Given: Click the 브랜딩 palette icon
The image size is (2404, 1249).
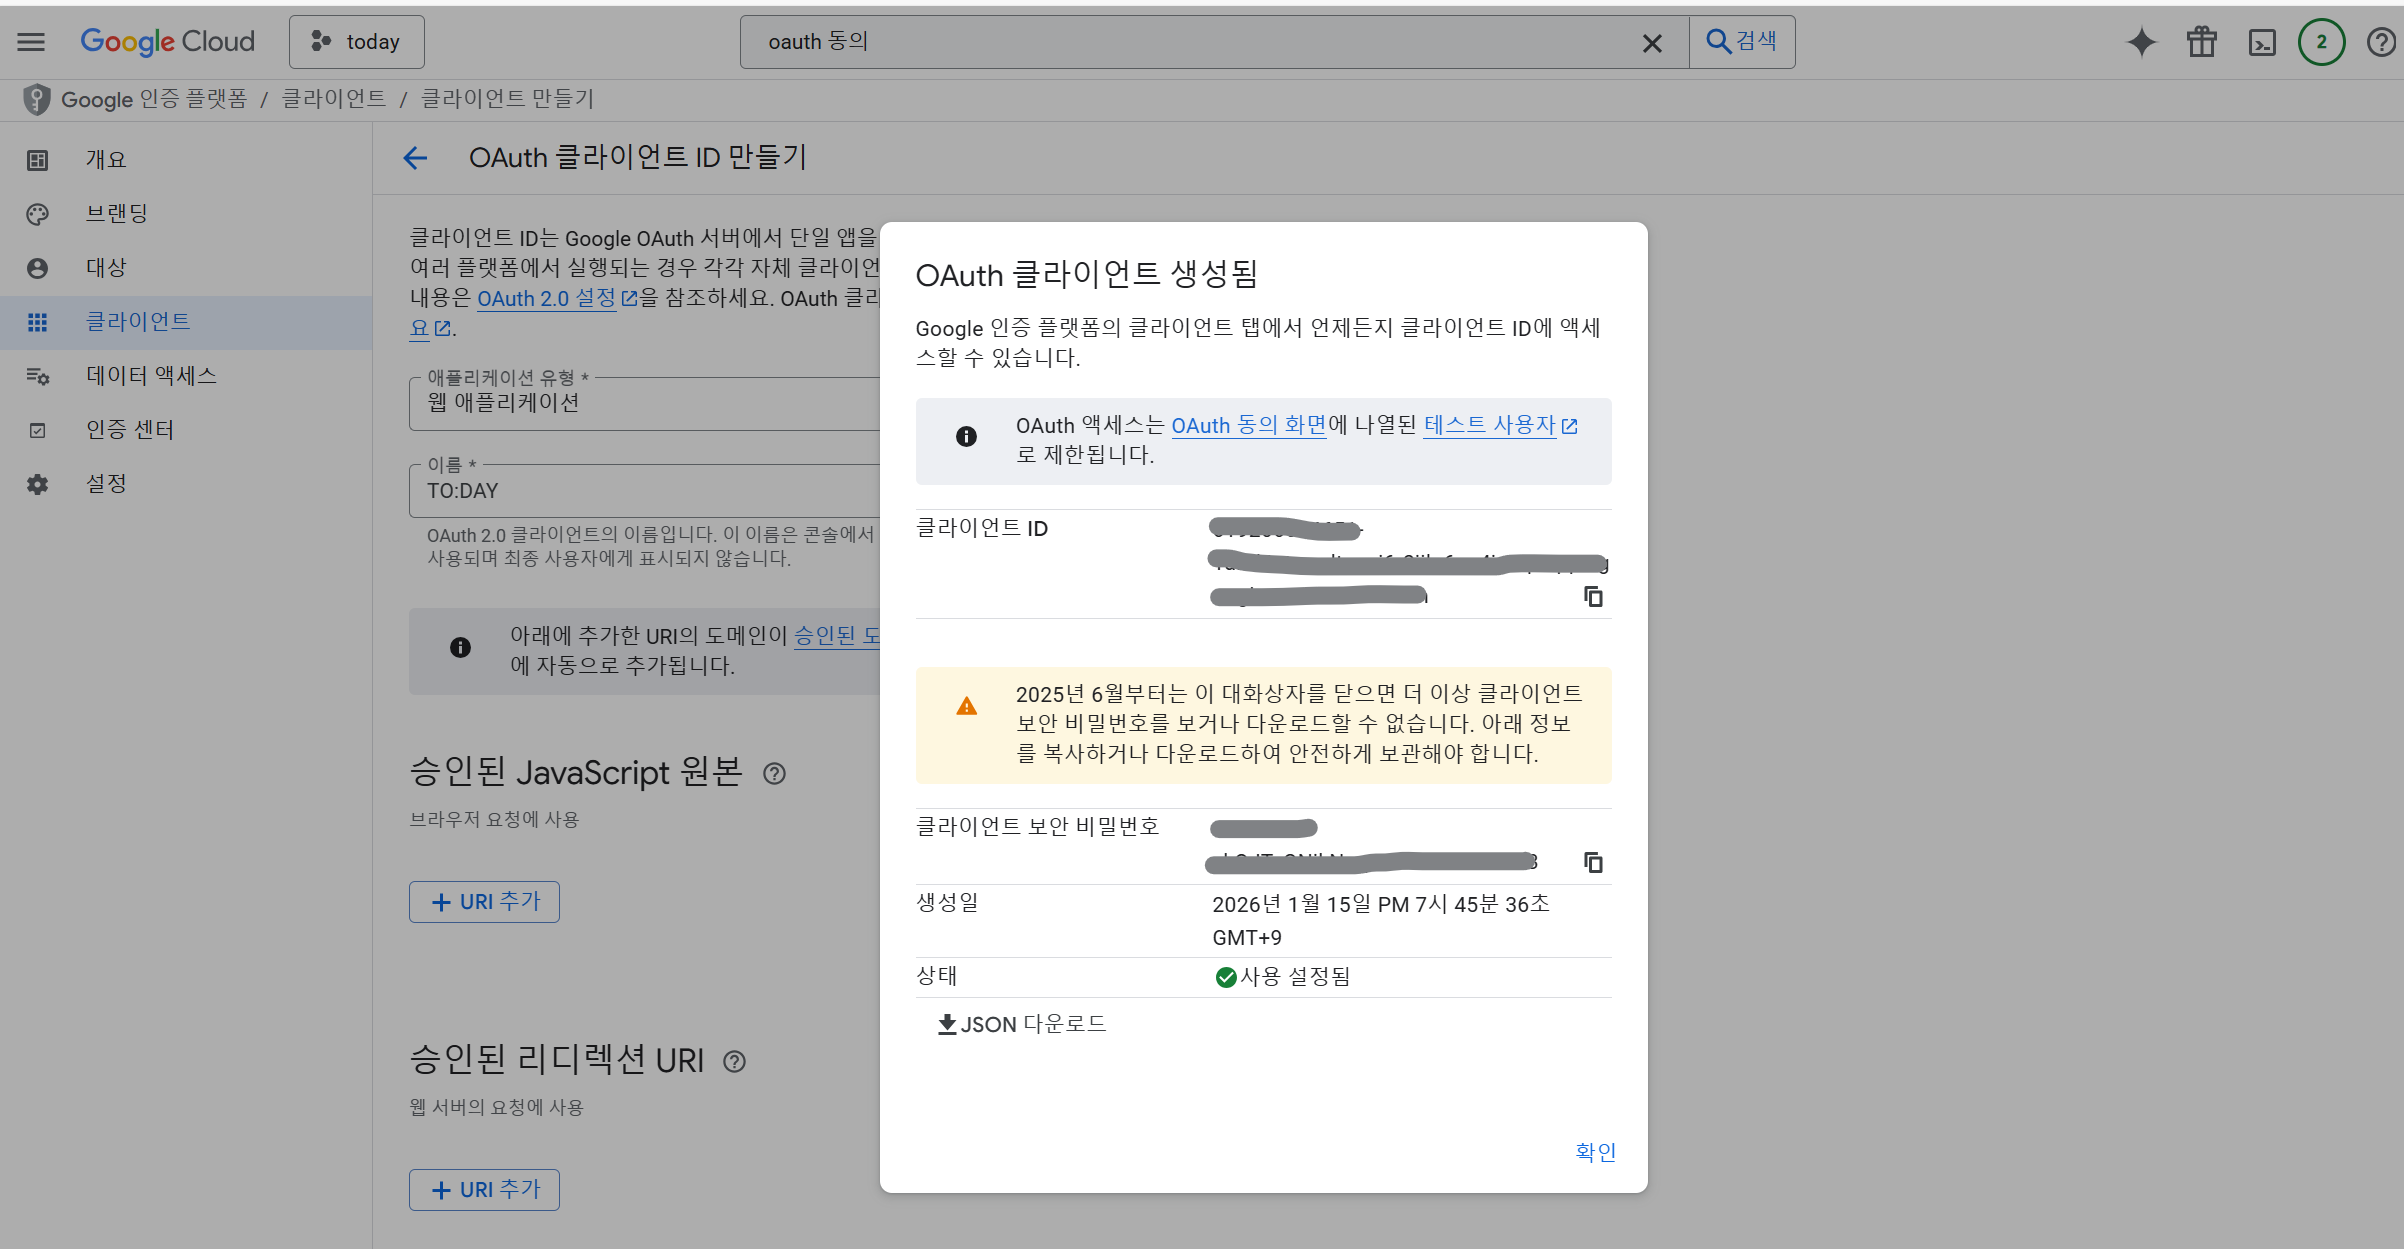Looking at the screenshot, I should click(x=37, y=214).
